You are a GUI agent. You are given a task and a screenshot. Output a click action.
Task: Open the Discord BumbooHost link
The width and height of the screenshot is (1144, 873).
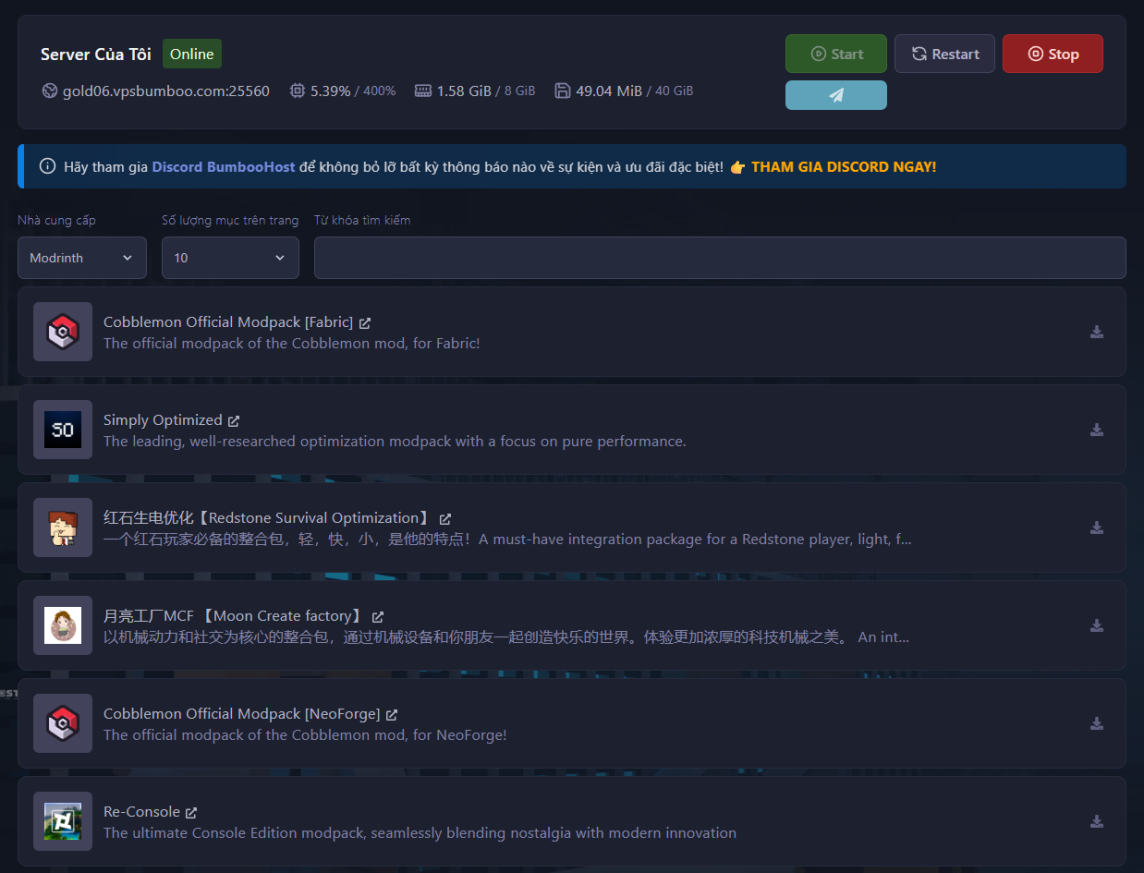(x=223, y=166)
